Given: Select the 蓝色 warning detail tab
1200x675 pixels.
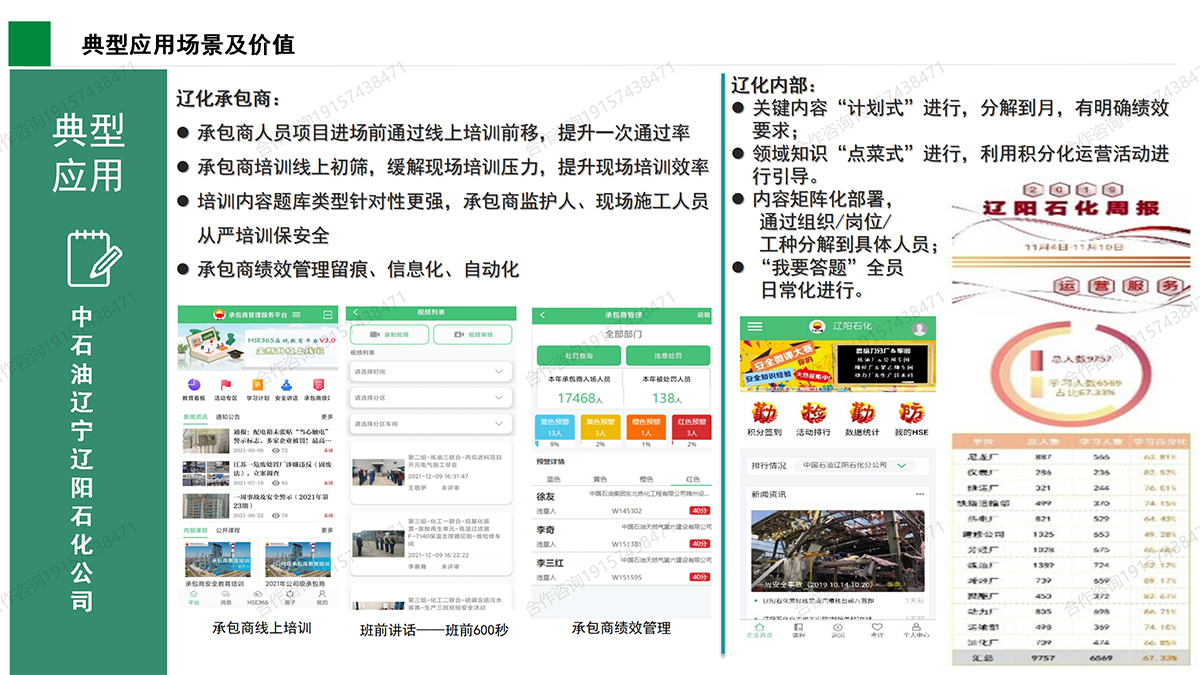Looking at the screenshot, I should tap(553, 479).
